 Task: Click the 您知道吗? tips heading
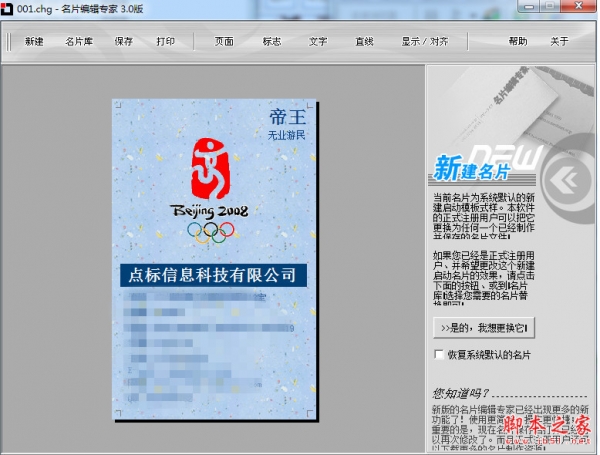[461, 393]
